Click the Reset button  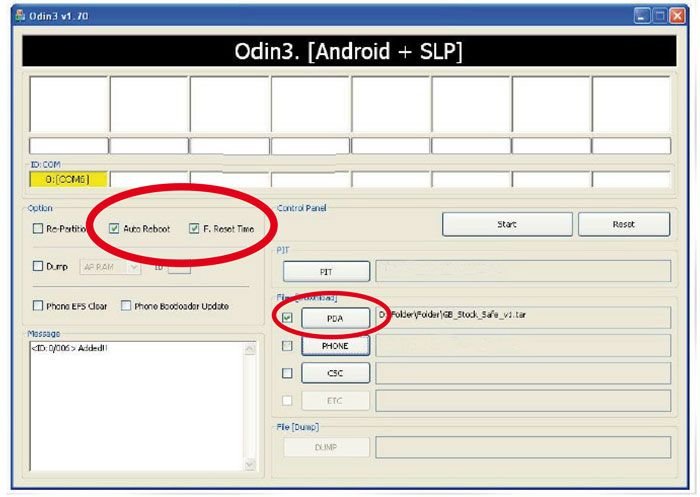point(624,224)
